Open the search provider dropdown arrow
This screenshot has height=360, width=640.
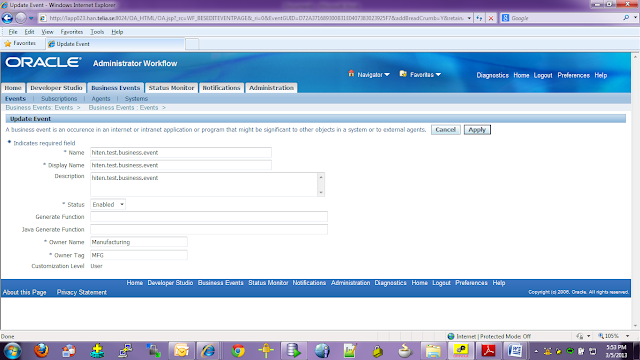coord(635,18)
